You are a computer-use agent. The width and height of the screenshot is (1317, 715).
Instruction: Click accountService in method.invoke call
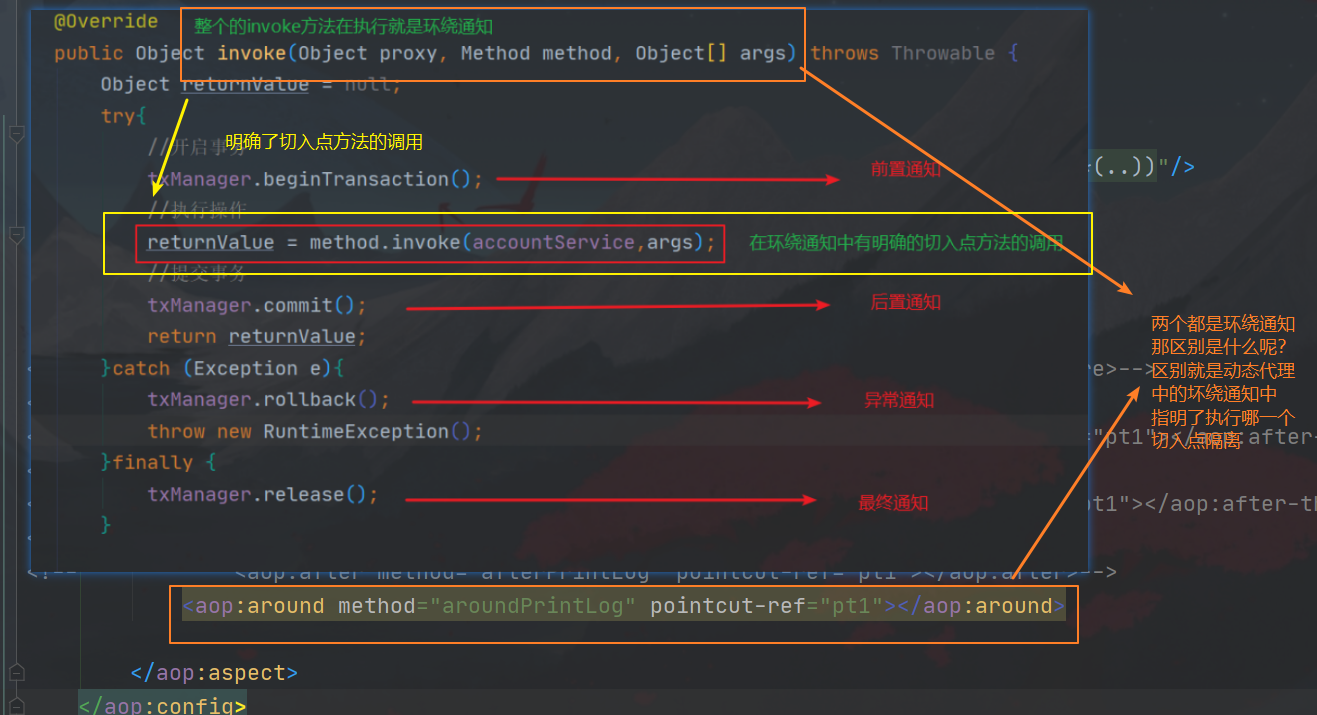(554, 242)
